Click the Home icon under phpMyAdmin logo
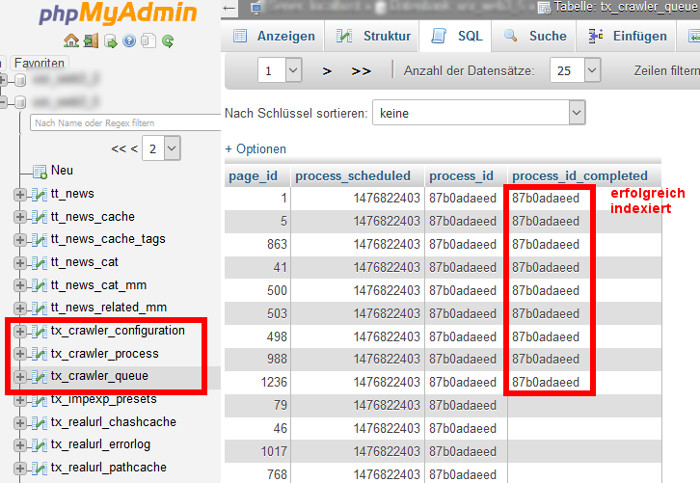Viewport: 700px width, 483px height. [x=71, y=41]
